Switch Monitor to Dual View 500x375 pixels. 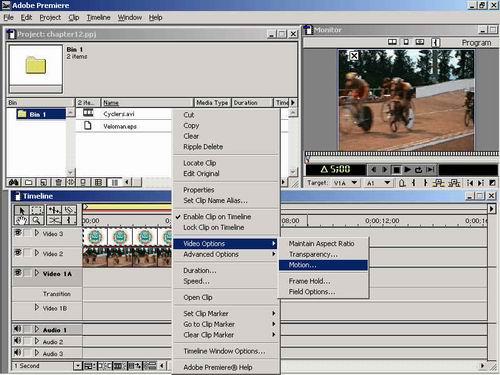[392, 42]
